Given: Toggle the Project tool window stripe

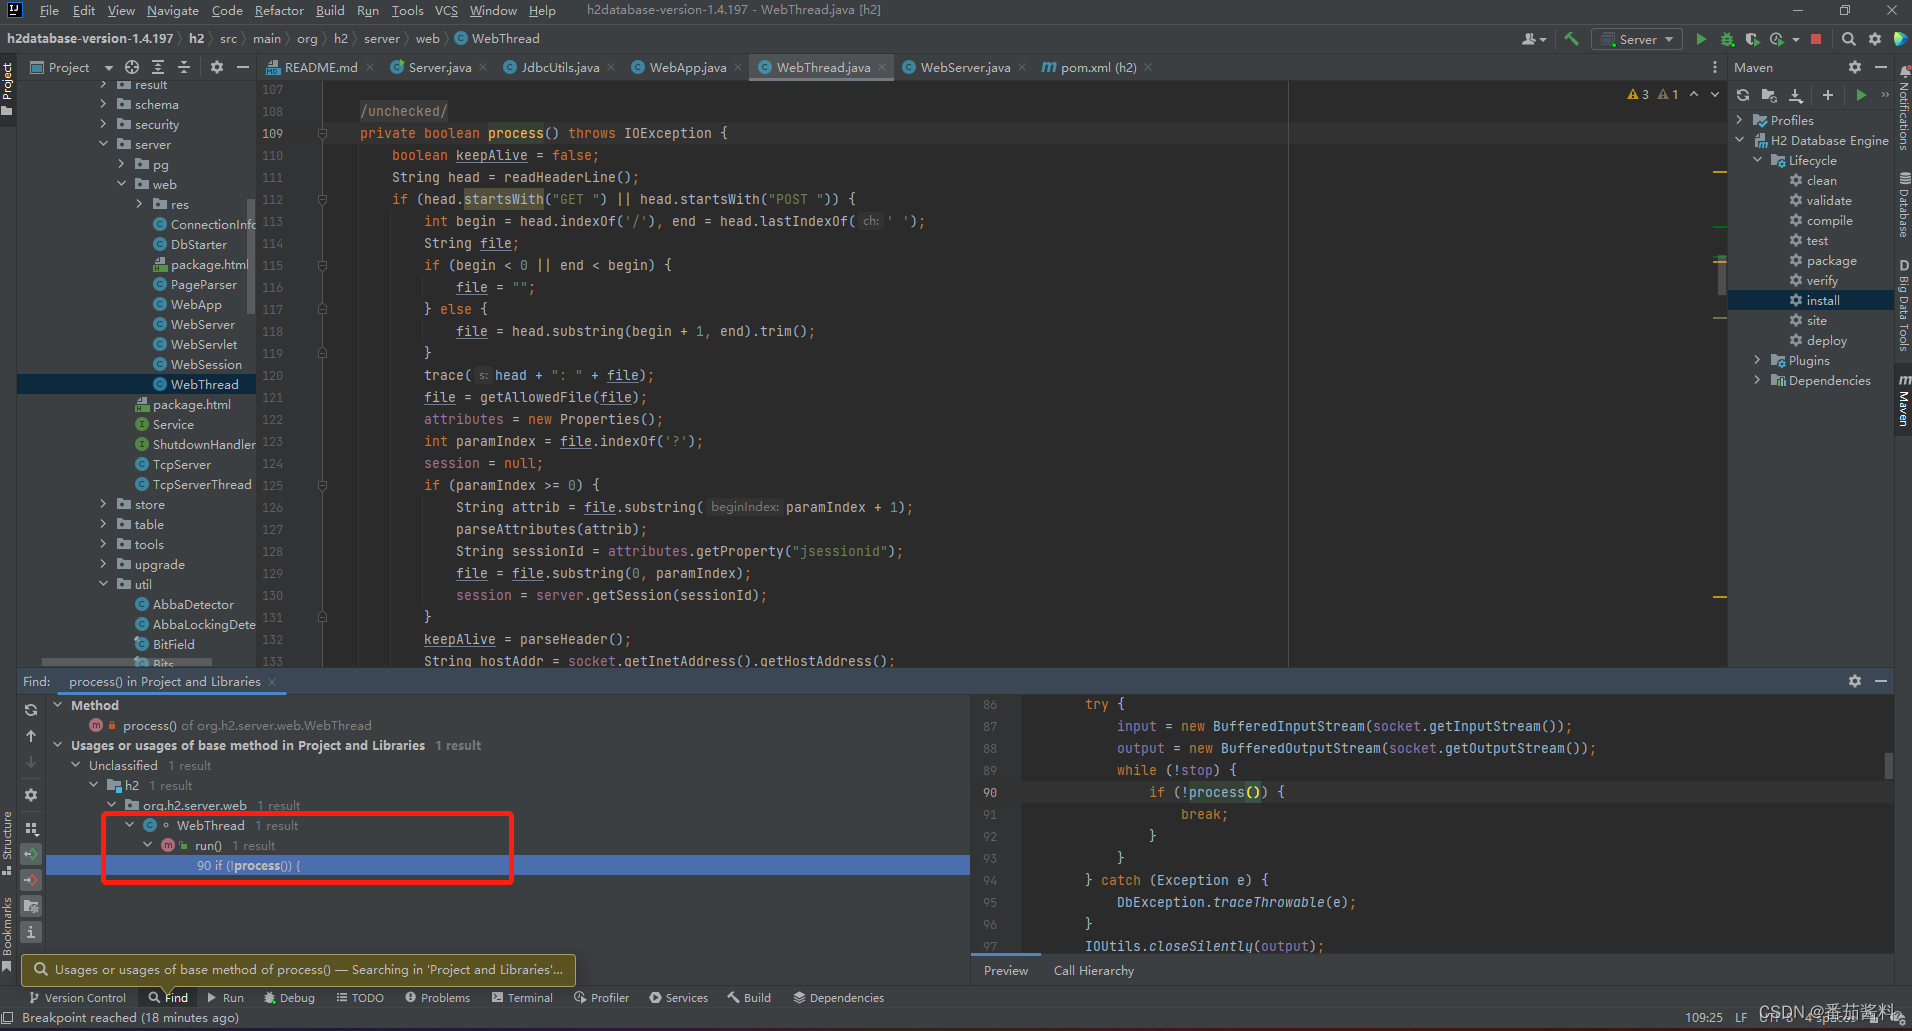Looking at the screenshot, I should 7,87.
